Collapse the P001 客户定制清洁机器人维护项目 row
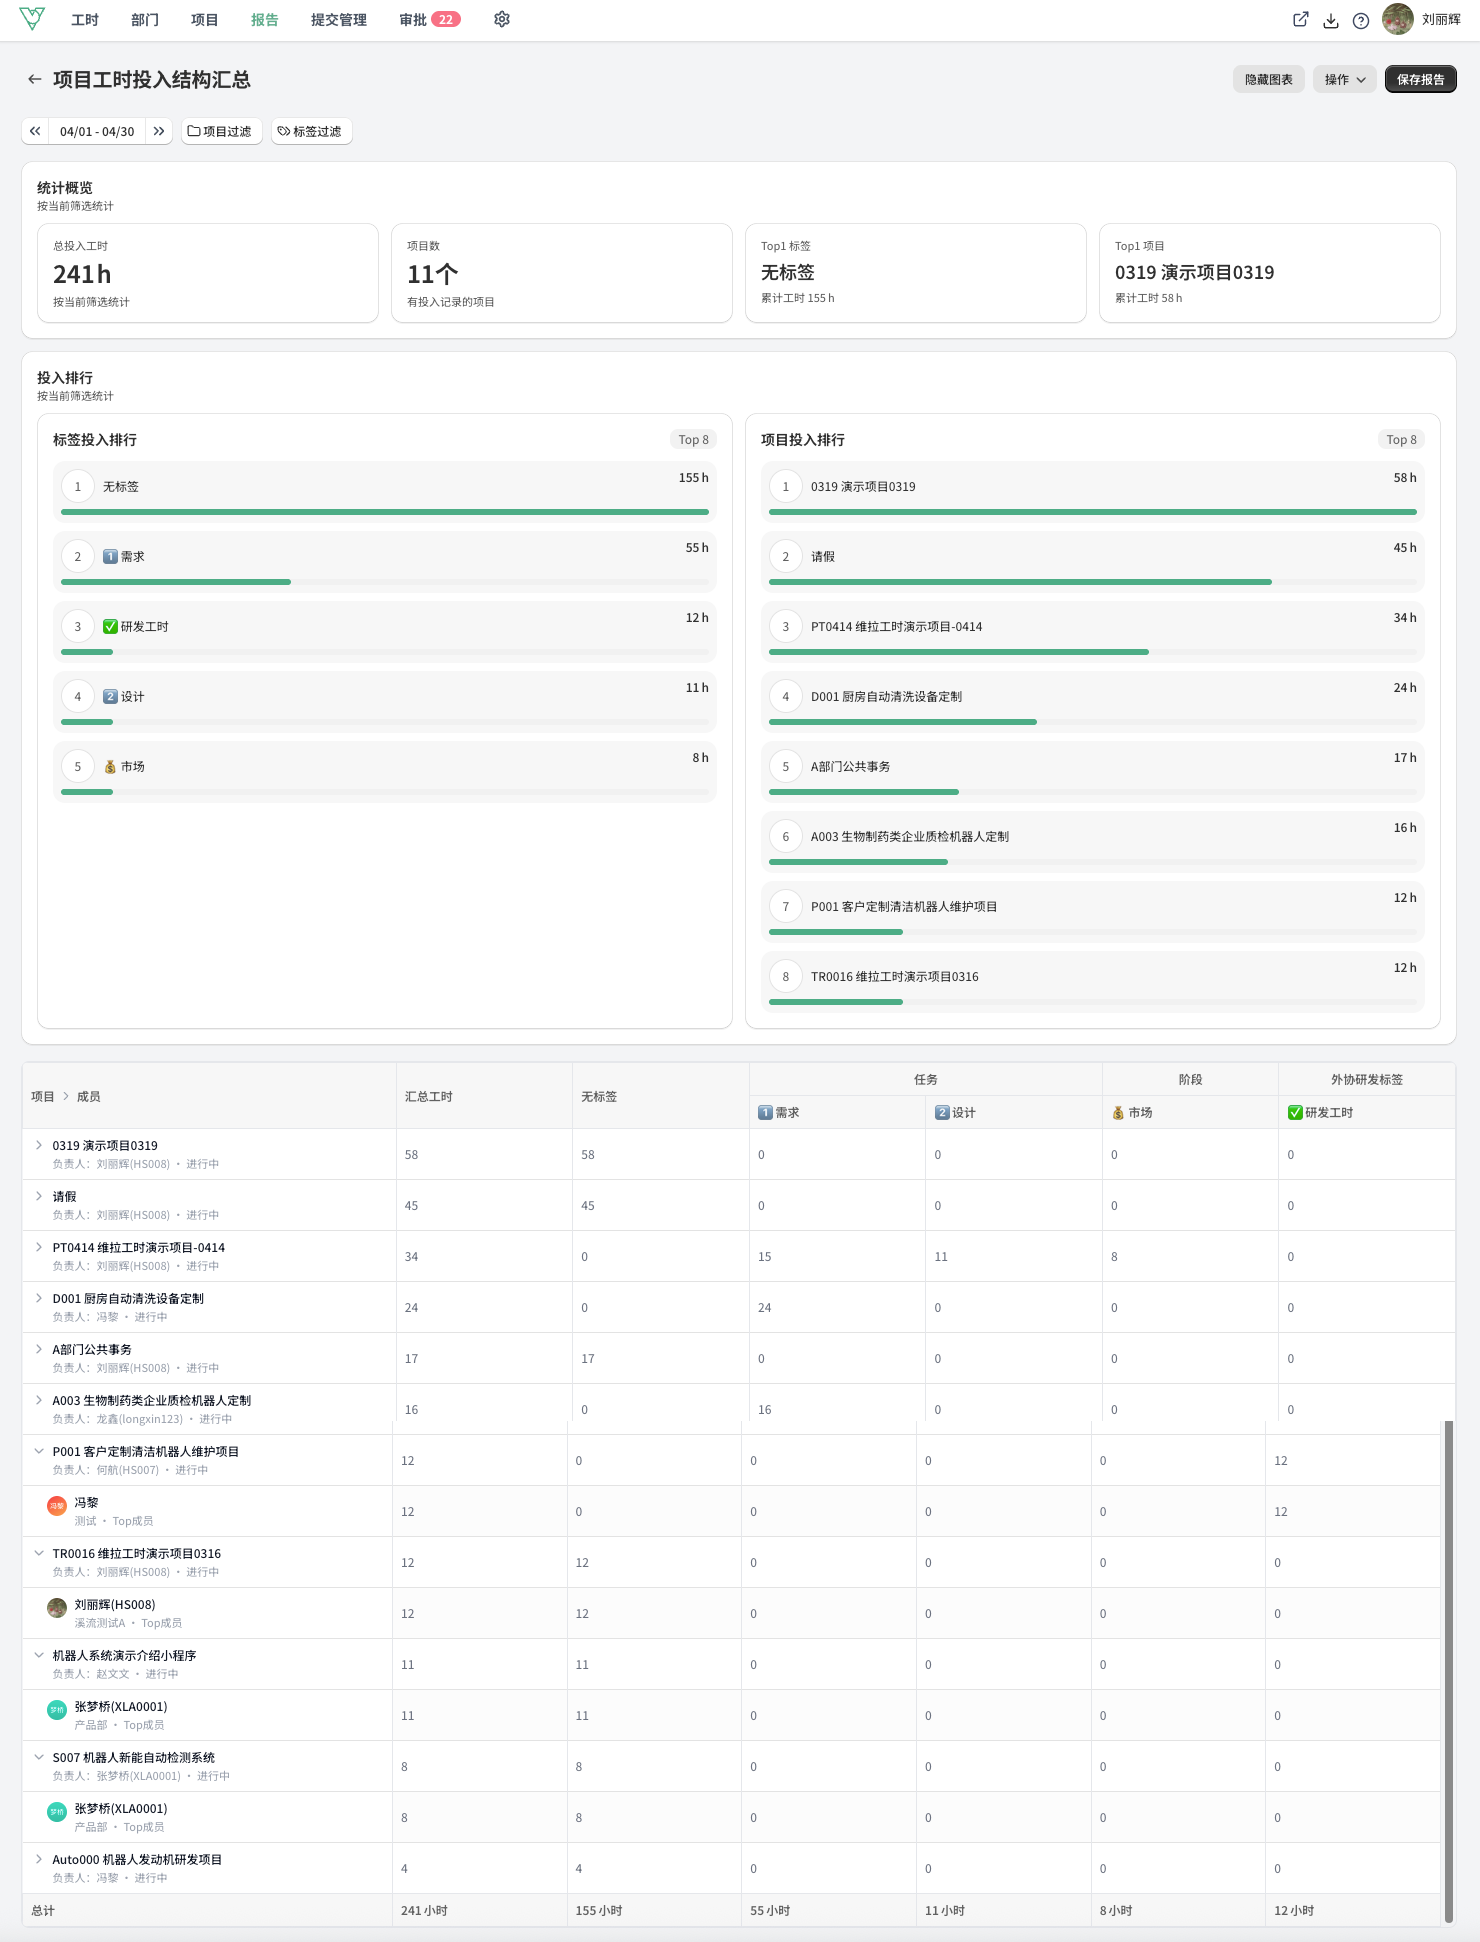The width and height of the screenshot is (1480, 1942). pyautogui.click(x=39, y=1451)
